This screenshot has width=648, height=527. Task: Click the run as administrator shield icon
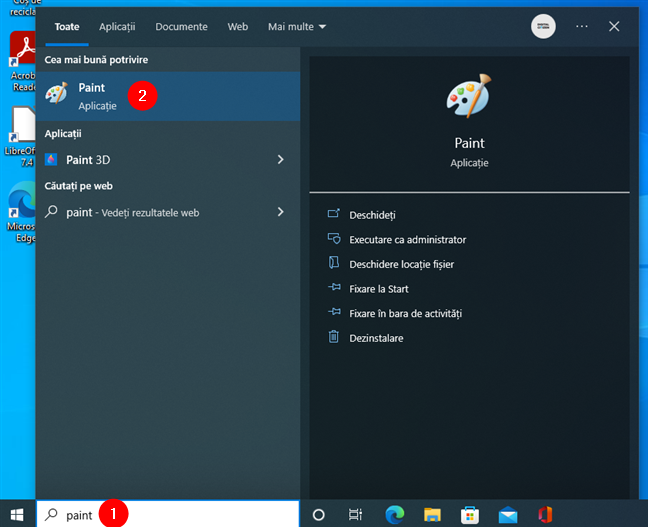coord(334,238)
